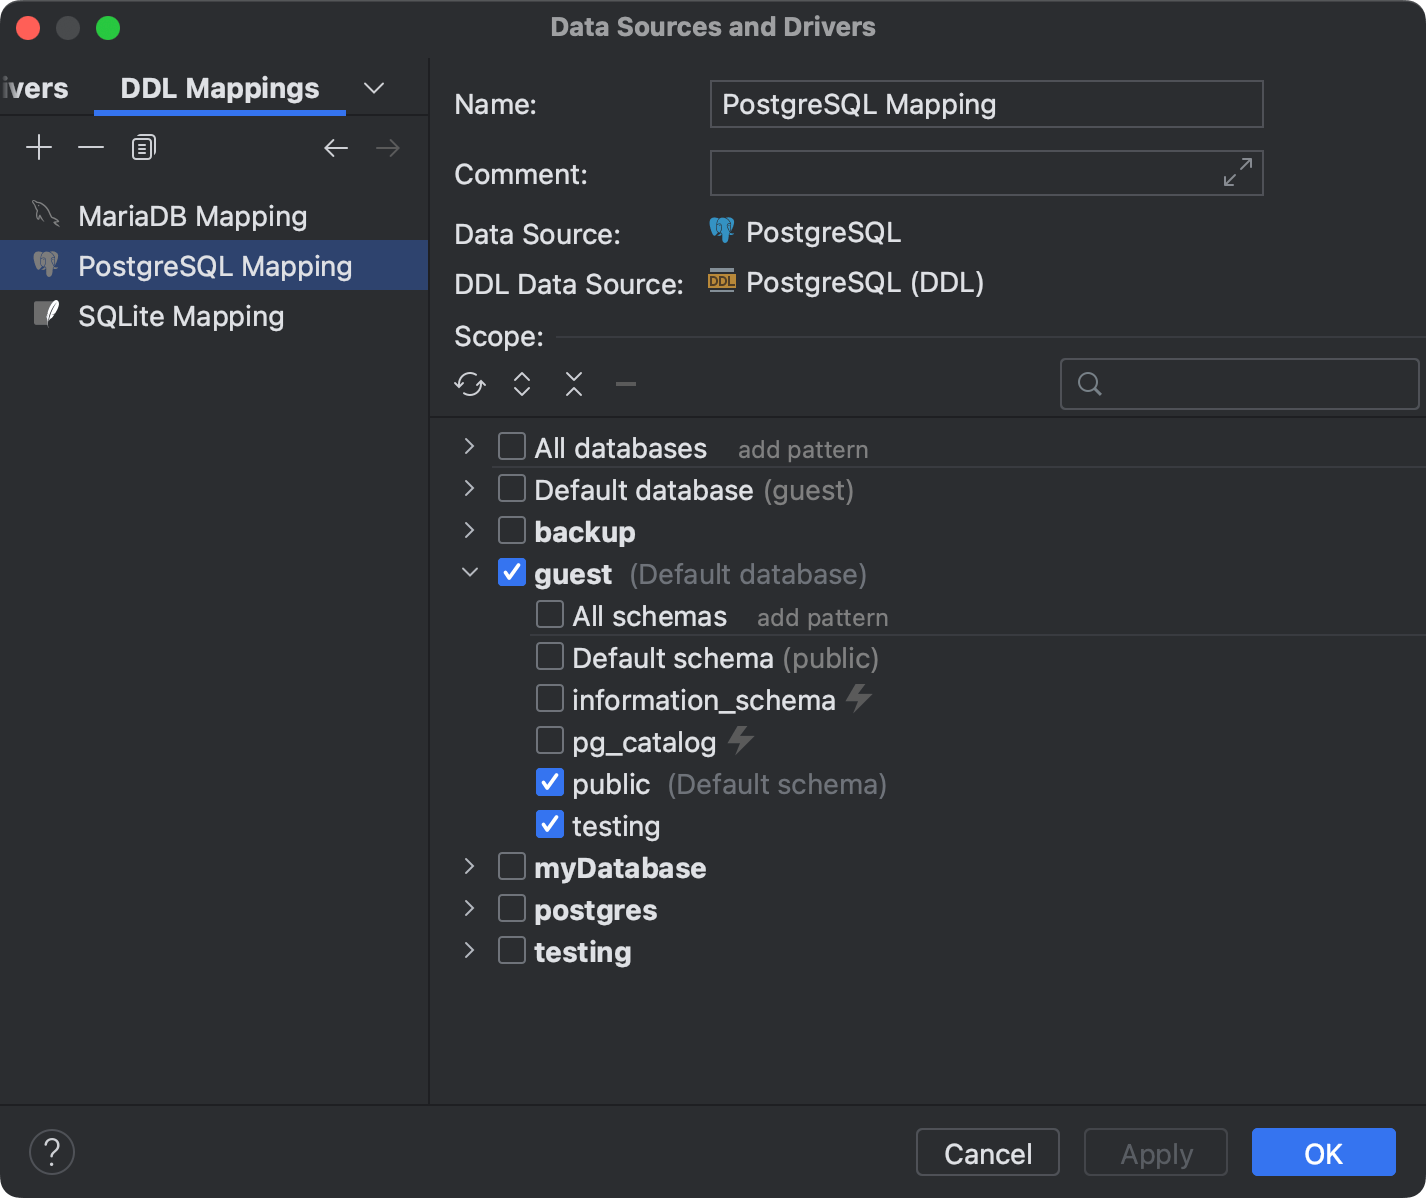This screenshot has width=1426, height=1198.
Task: Add a new DDL mapping with plus icon
Action: click(39, 147)
